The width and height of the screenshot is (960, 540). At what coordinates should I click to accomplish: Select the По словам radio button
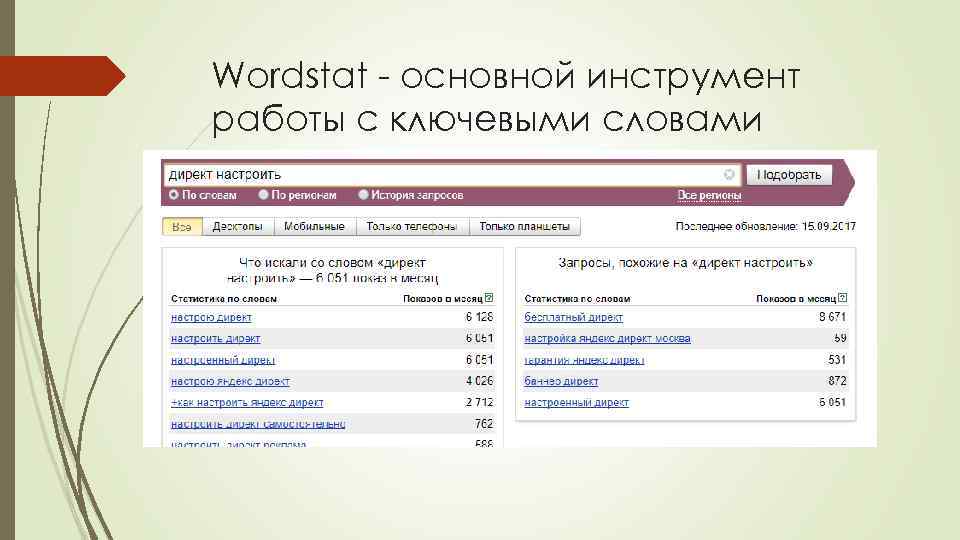click(174, 195)
